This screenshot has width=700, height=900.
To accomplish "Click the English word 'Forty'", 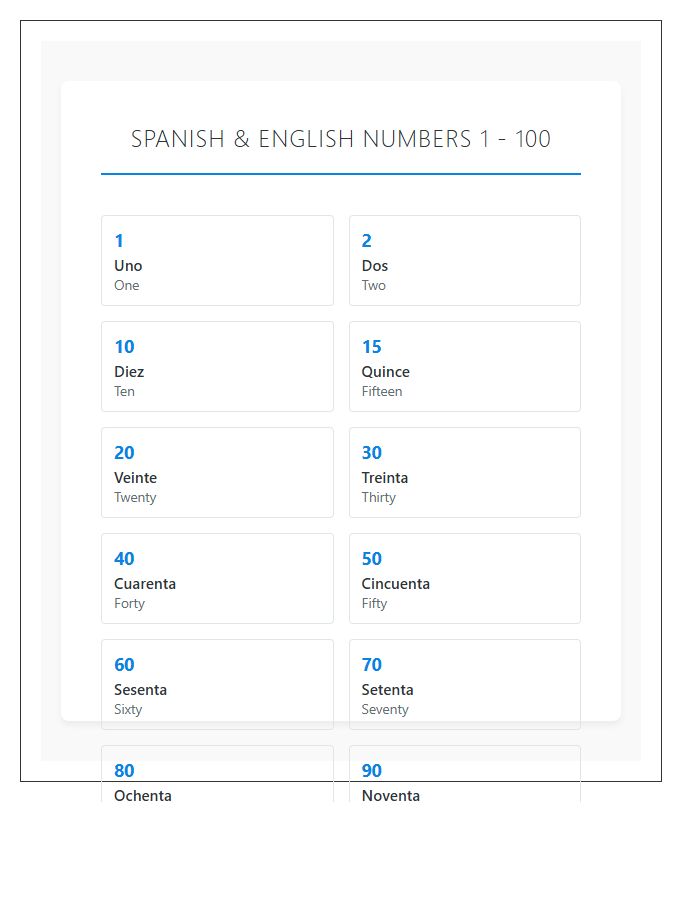I will click(x=130, y=604).
